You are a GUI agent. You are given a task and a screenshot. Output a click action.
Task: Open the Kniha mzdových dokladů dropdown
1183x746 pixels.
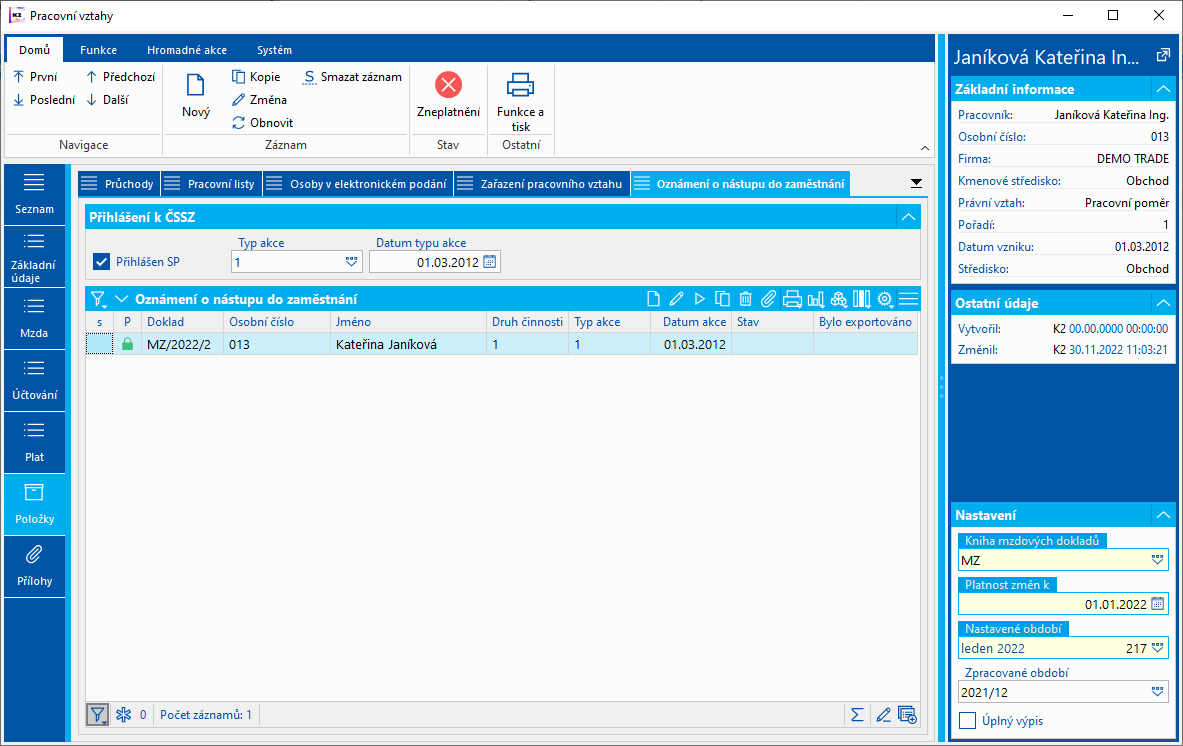[1157, 560]
